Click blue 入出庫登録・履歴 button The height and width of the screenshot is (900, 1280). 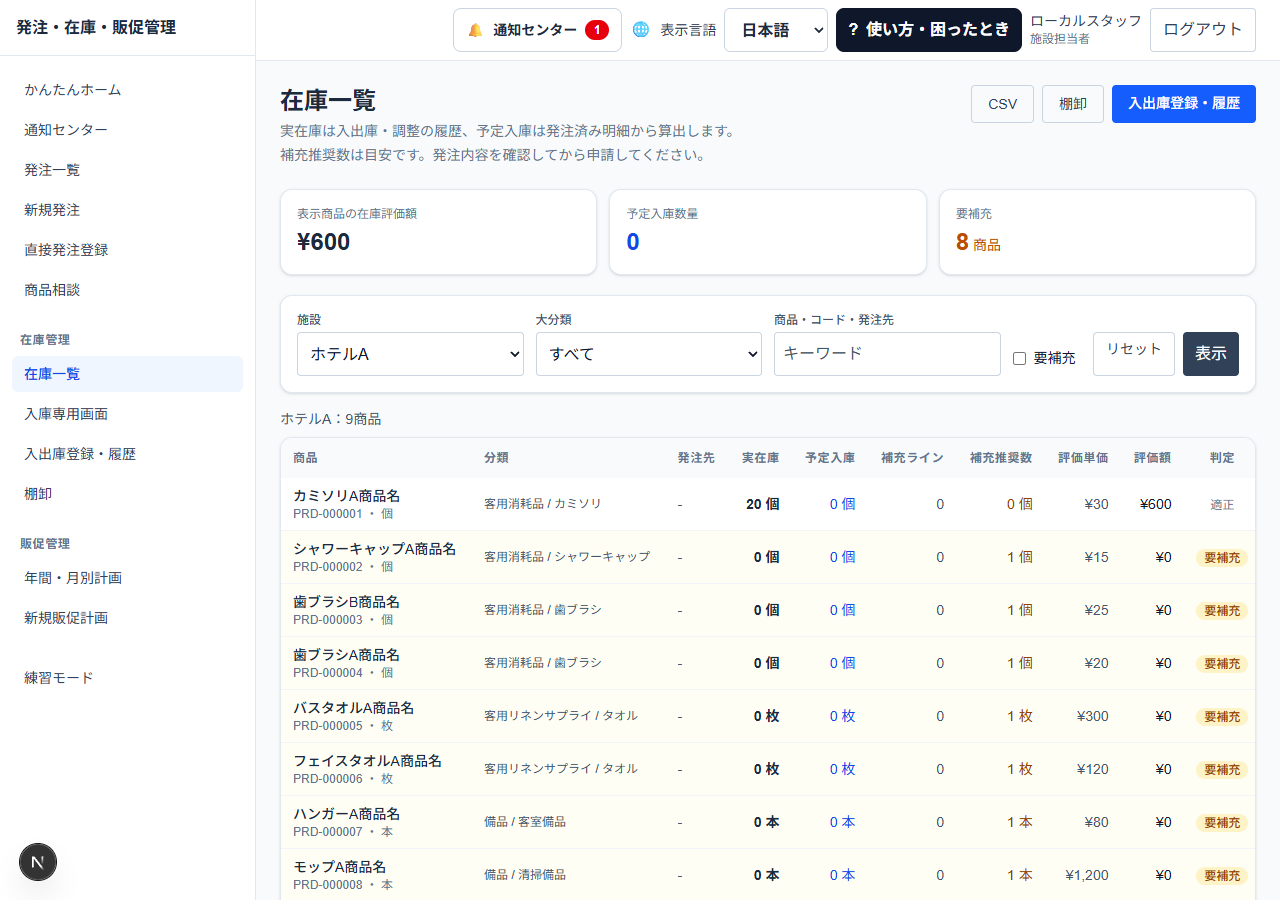1184,104
